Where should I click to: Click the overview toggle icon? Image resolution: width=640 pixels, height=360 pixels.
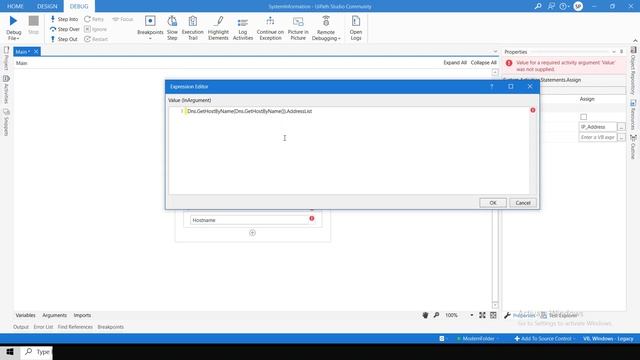(x=493, y=315)
